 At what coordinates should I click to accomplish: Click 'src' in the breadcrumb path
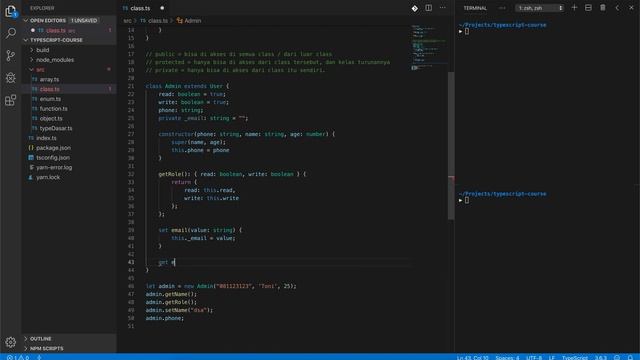[x=127, y=20]
